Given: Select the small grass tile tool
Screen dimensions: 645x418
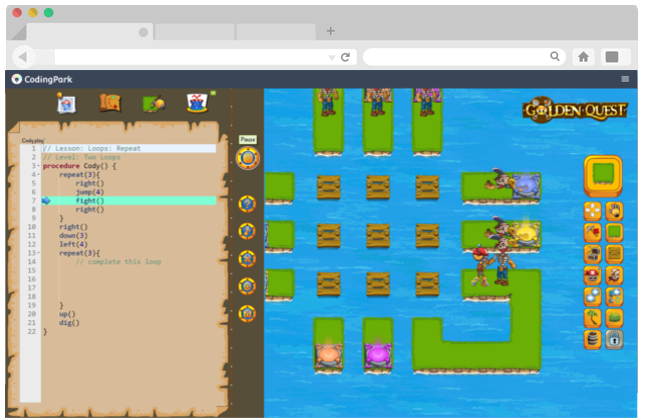Looking at the screenshot, I should point(614,232).
